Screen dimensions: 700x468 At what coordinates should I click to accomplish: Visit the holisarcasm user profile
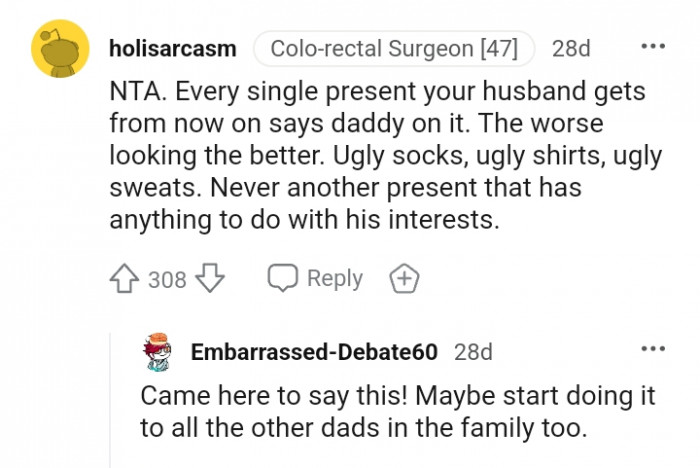(172, 48)
